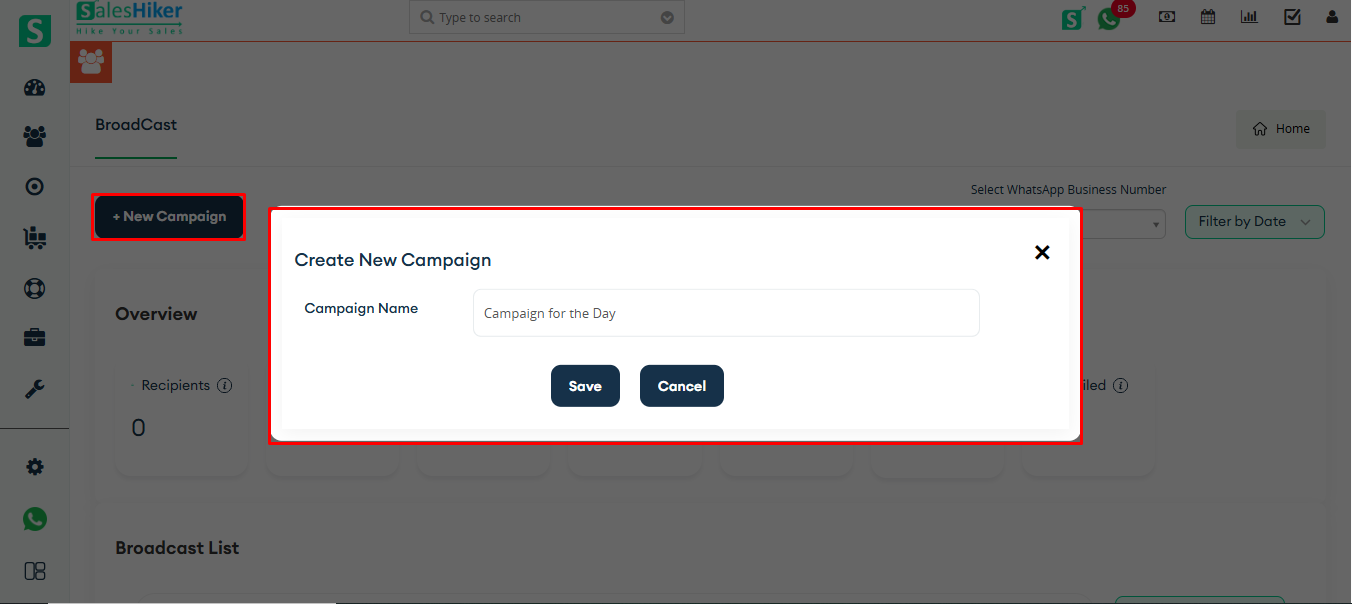
Task: Switch to the BroadCast tab
Action: coord(135,125)
